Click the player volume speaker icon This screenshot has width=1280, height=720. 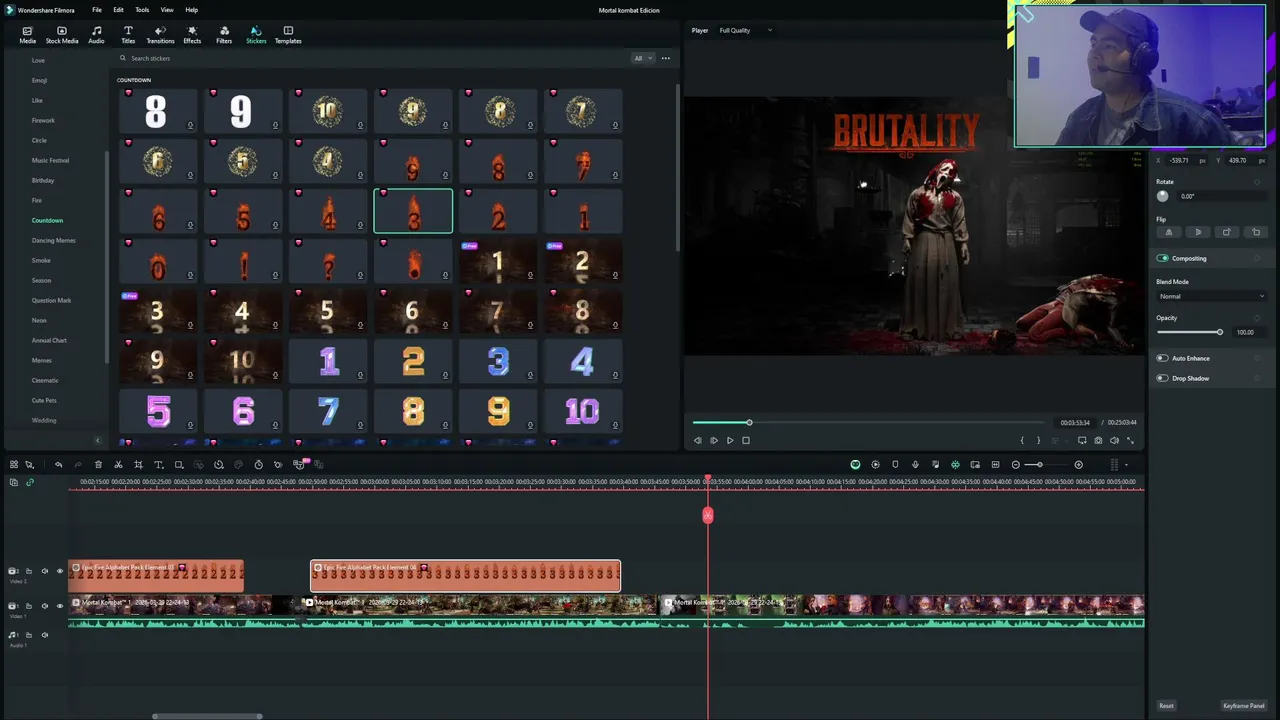(1114, 440)
